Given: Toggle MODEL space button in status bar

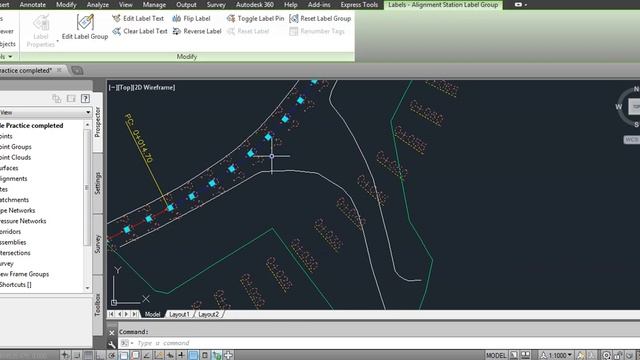Looking at the screenshot, I should (x=496, y=355).
